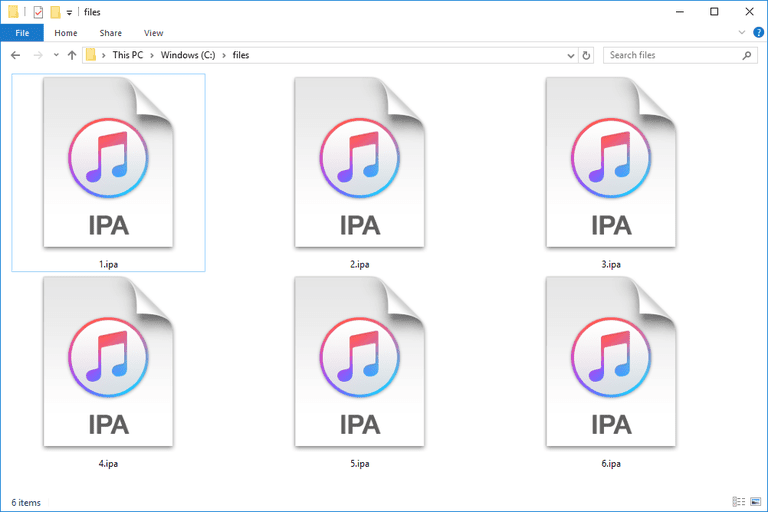The image size is (768, 512).
Task: Click the Windows (C:) breadcrumb
Action: coord(188,55)
